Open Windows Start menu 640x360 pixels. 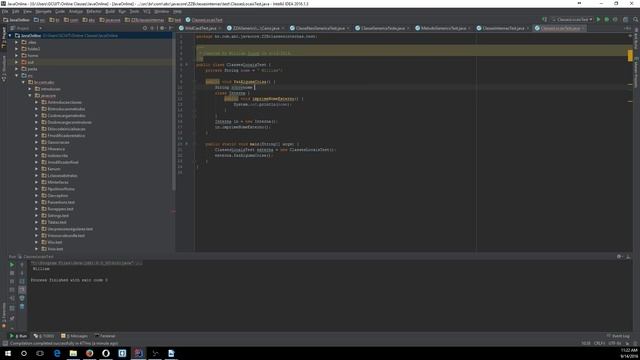click(x=8, y=353)
